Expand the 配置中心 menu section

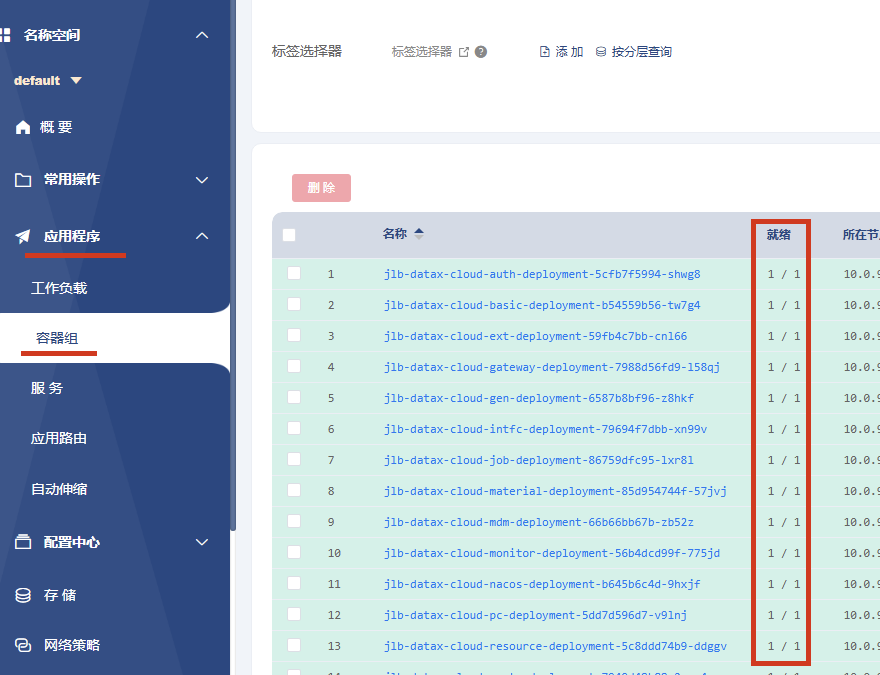pos(201,543)
